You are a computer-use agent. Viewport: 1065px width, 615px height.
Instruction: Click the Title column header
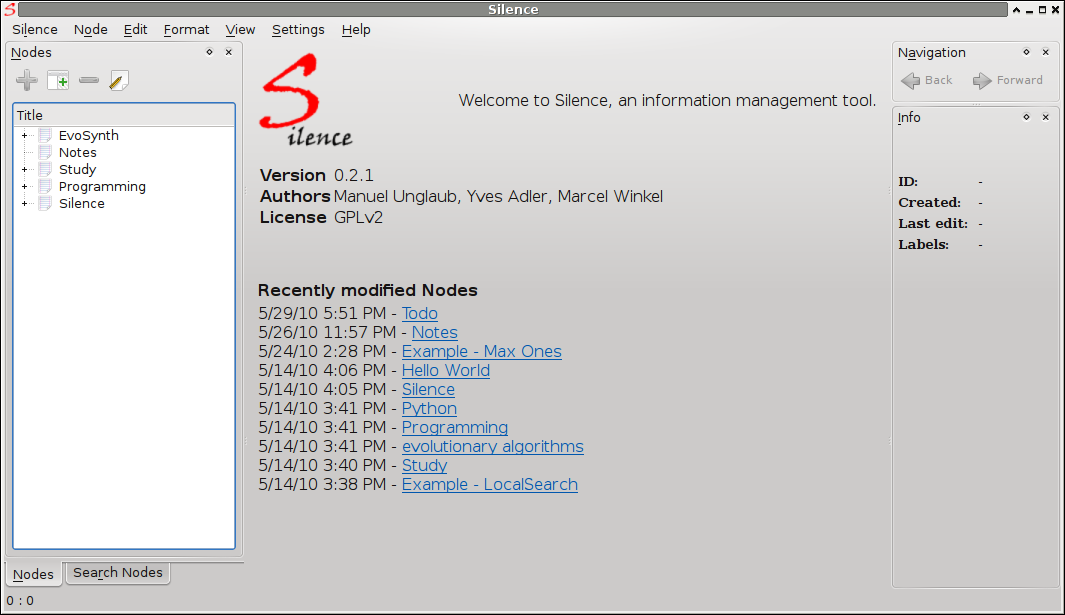[x=124, y=116]
